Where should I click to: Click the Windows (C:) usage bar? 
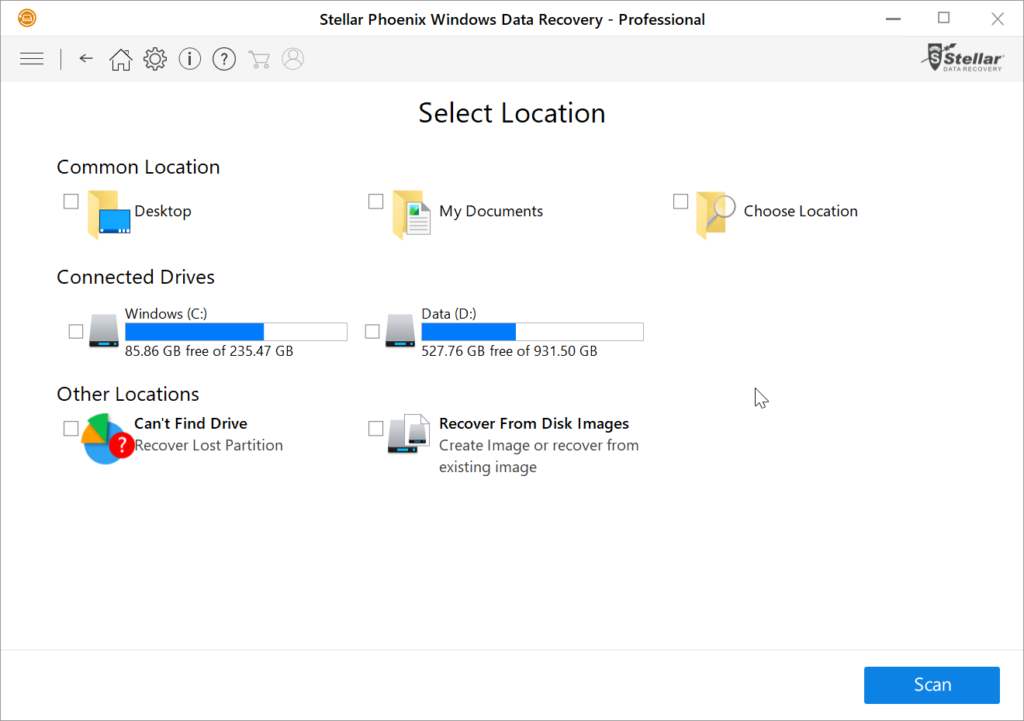pyautogui.click(x=236, y=332)
